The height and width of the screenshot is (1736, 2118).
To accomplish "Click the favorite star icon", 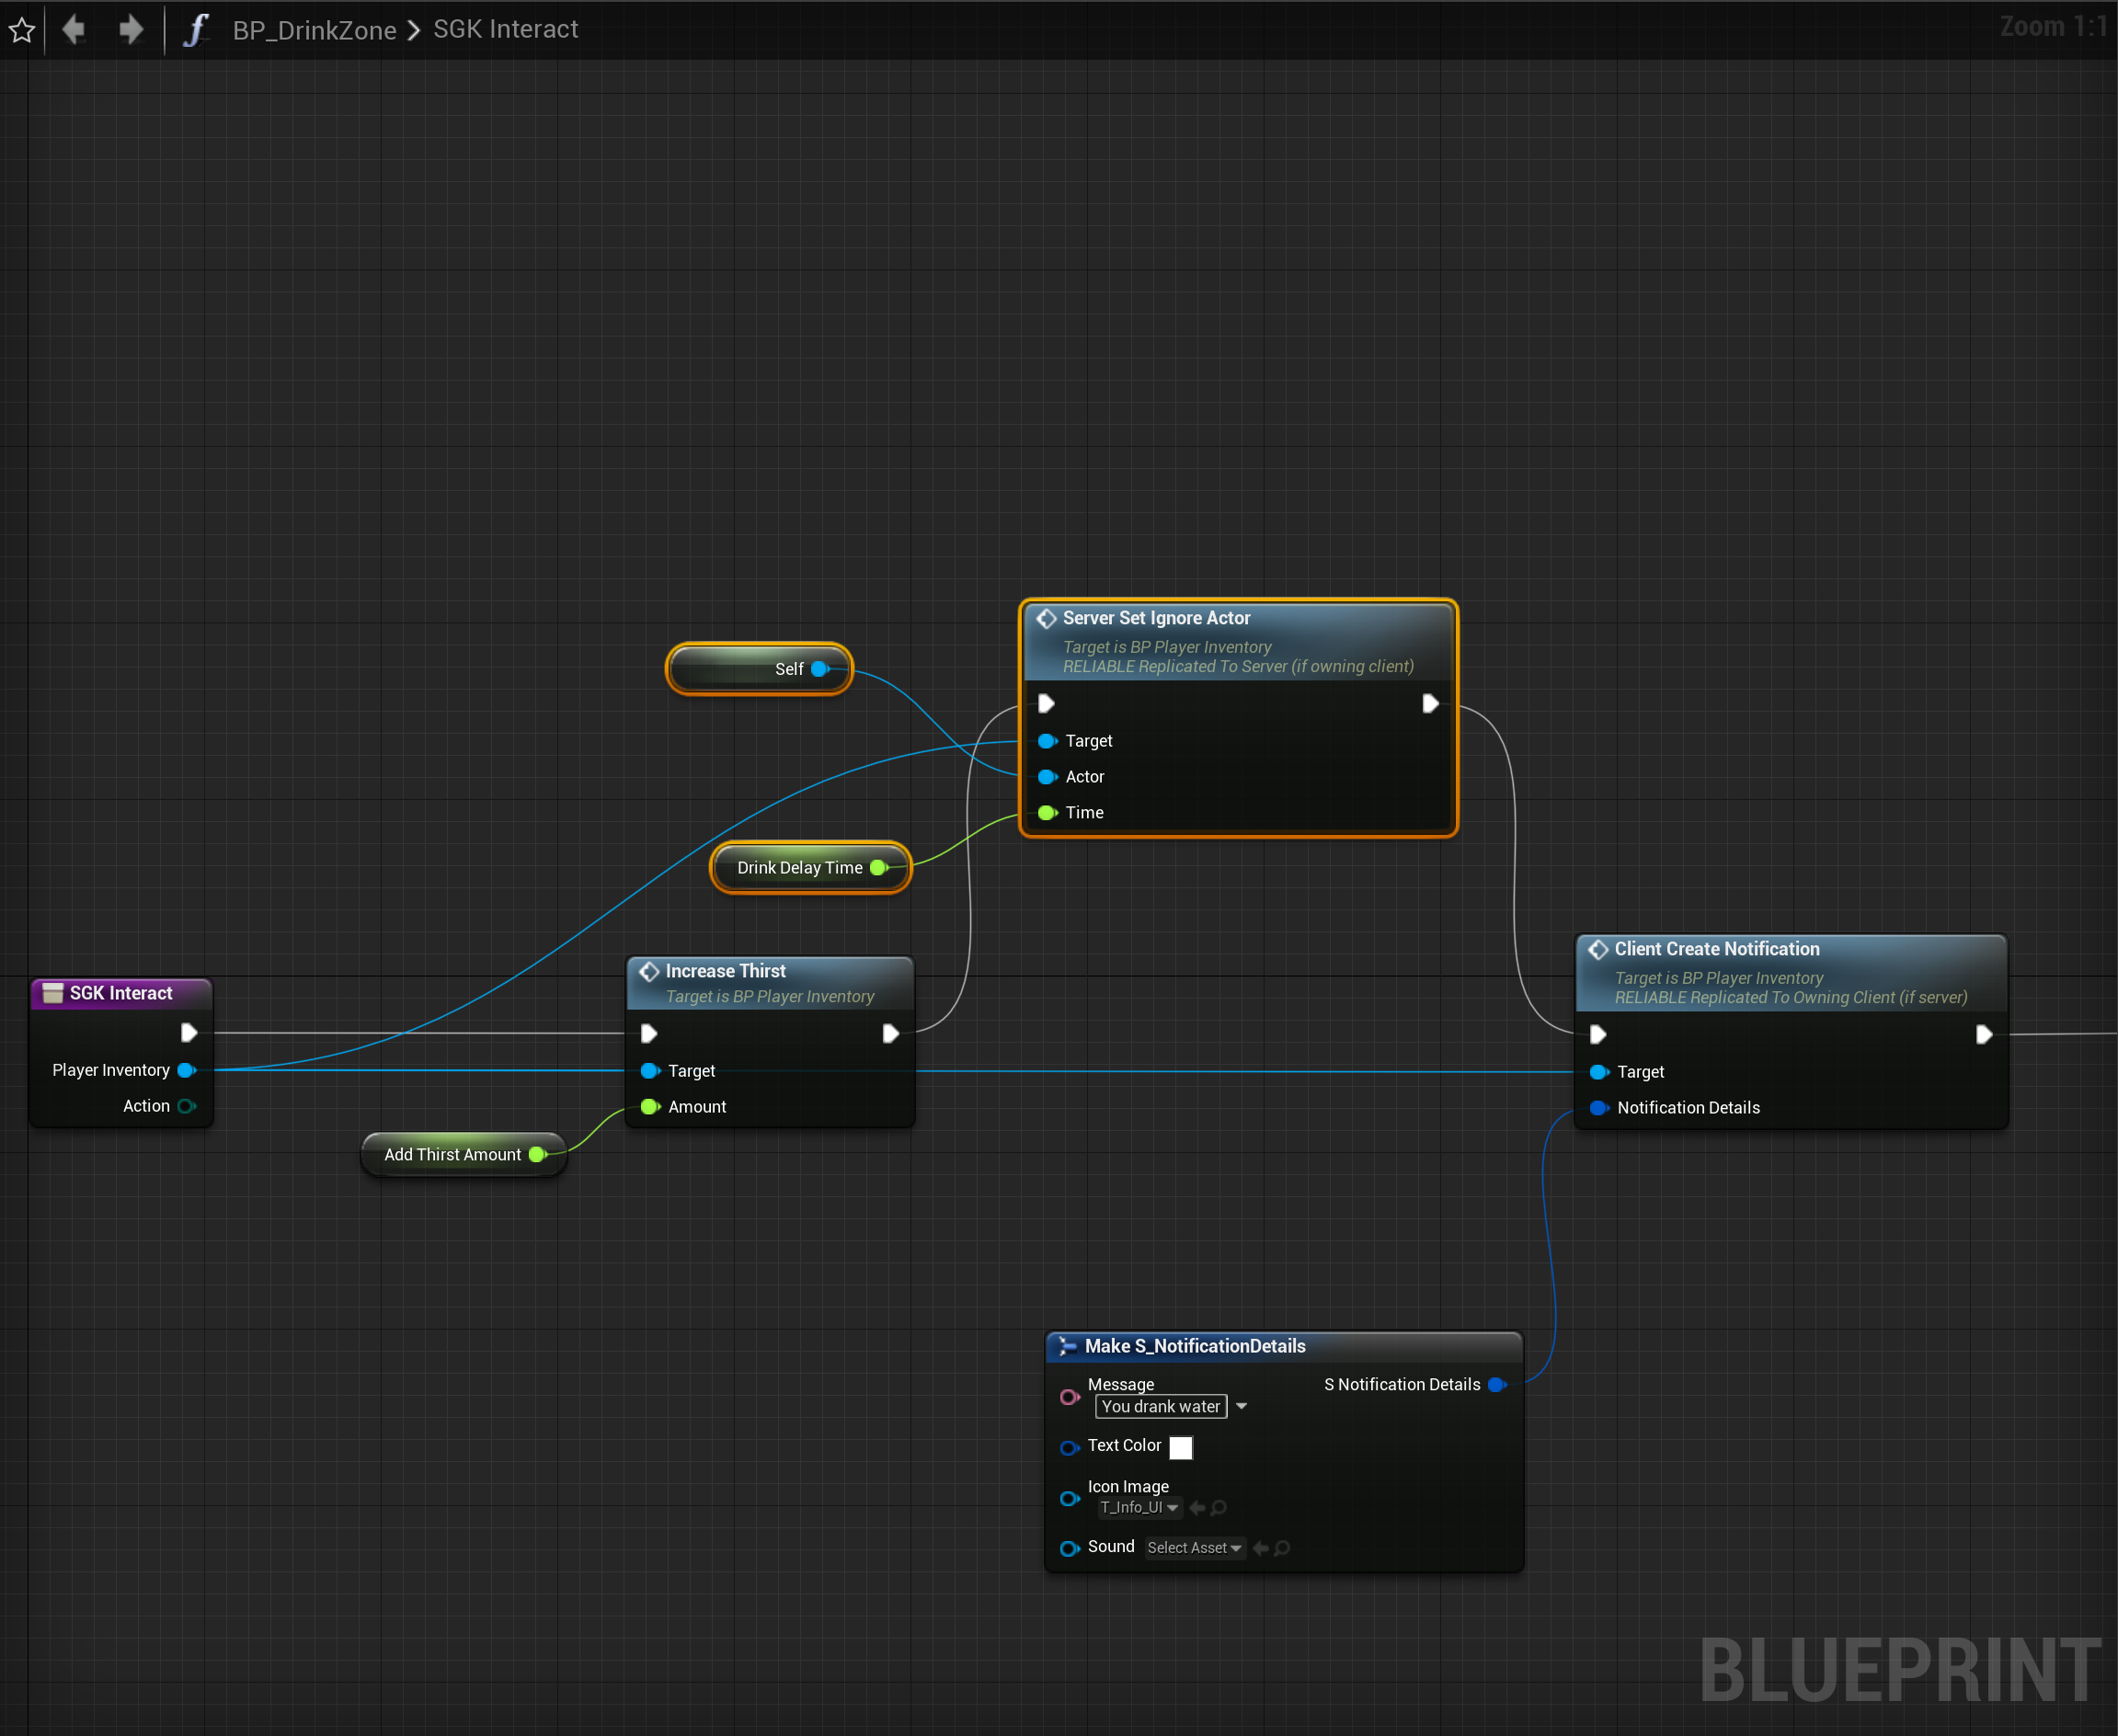I will pos(22,30).
